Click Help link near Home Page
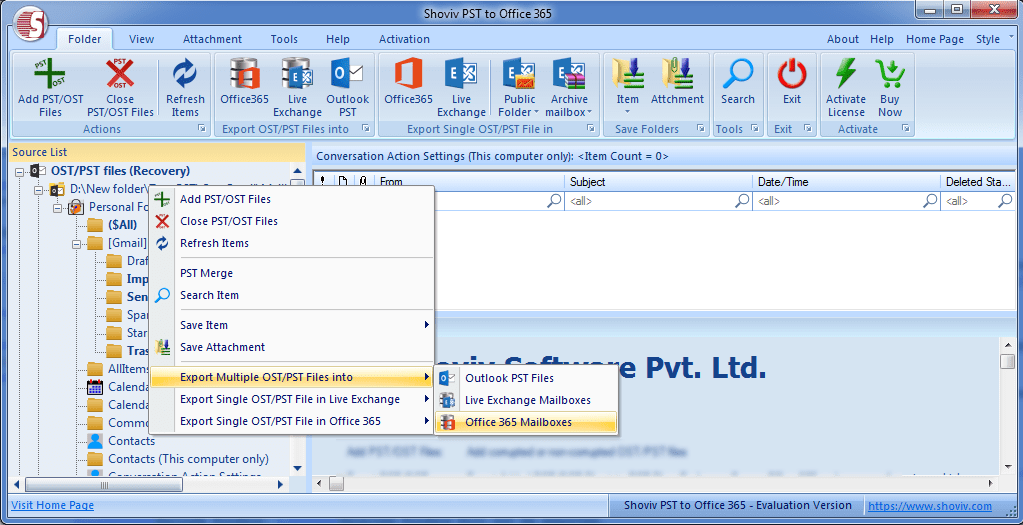The image size is (1023, 525). click(x=882, y=39)
